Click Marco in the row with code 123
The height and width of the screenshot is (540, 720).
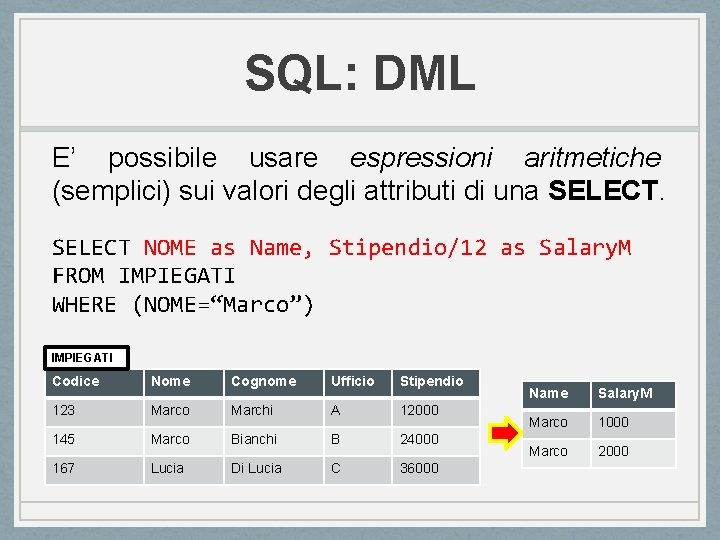[x=184, y=412]
